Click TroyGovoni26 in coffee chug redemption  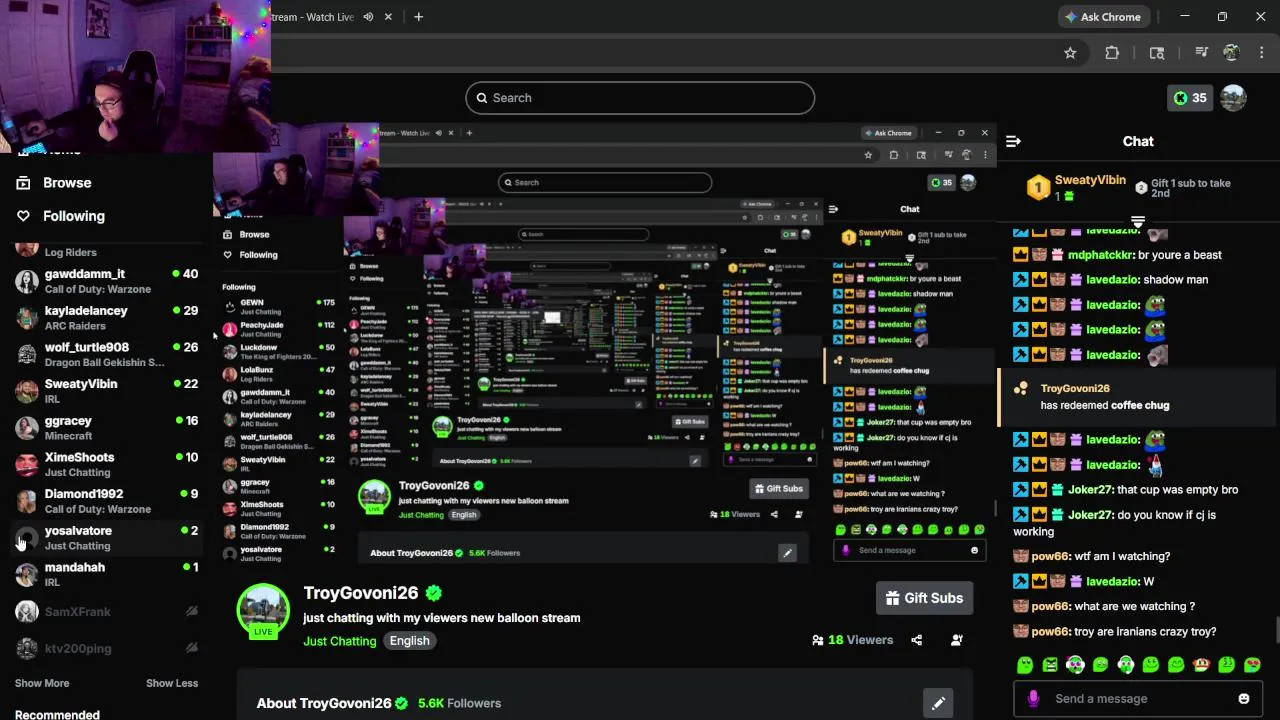point(1075,389)
